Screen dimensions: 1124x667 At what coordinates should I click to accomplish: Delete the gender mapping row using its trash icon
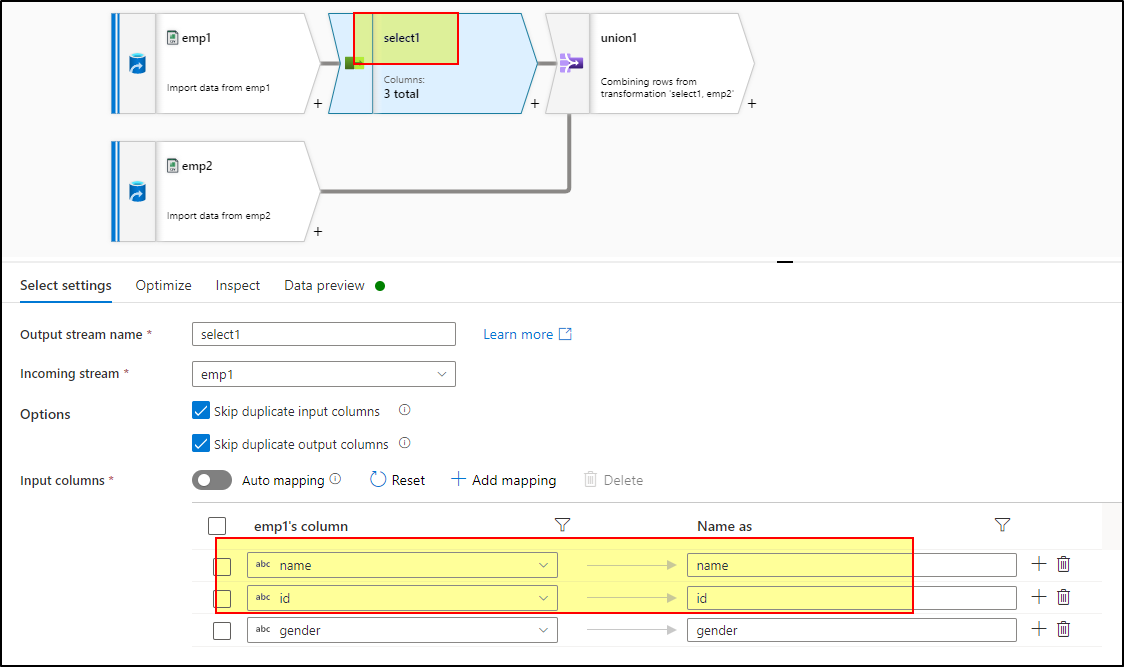[1063, 630]
